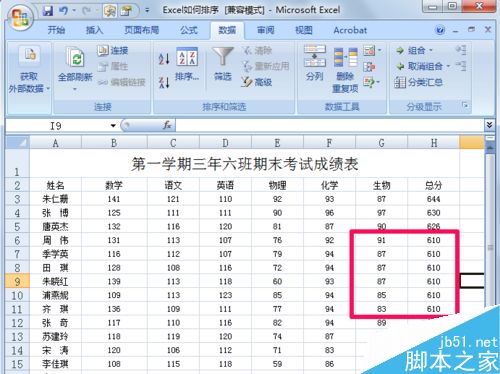Screen dimensions: 500x374
Task: Click in the formula bar input
Action: tap(329, 125)
